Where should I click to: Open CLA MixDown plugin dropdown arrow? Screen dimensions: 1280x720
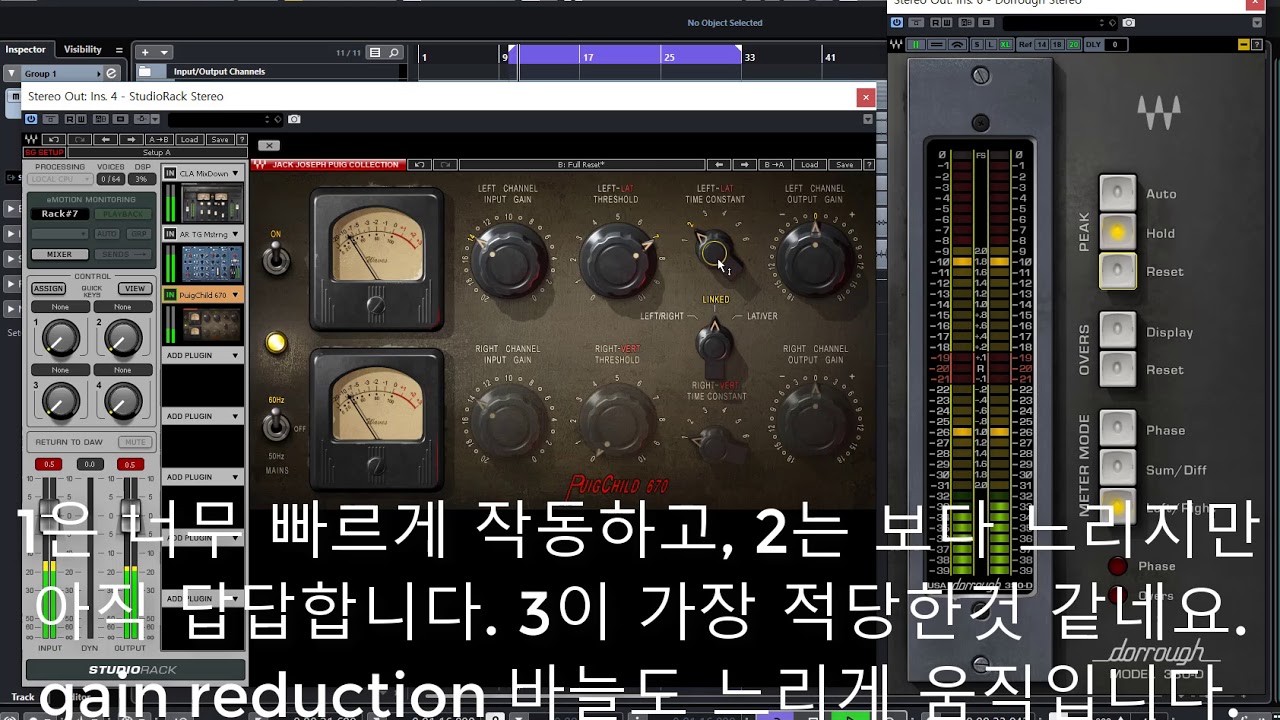[x=236, y=174]
